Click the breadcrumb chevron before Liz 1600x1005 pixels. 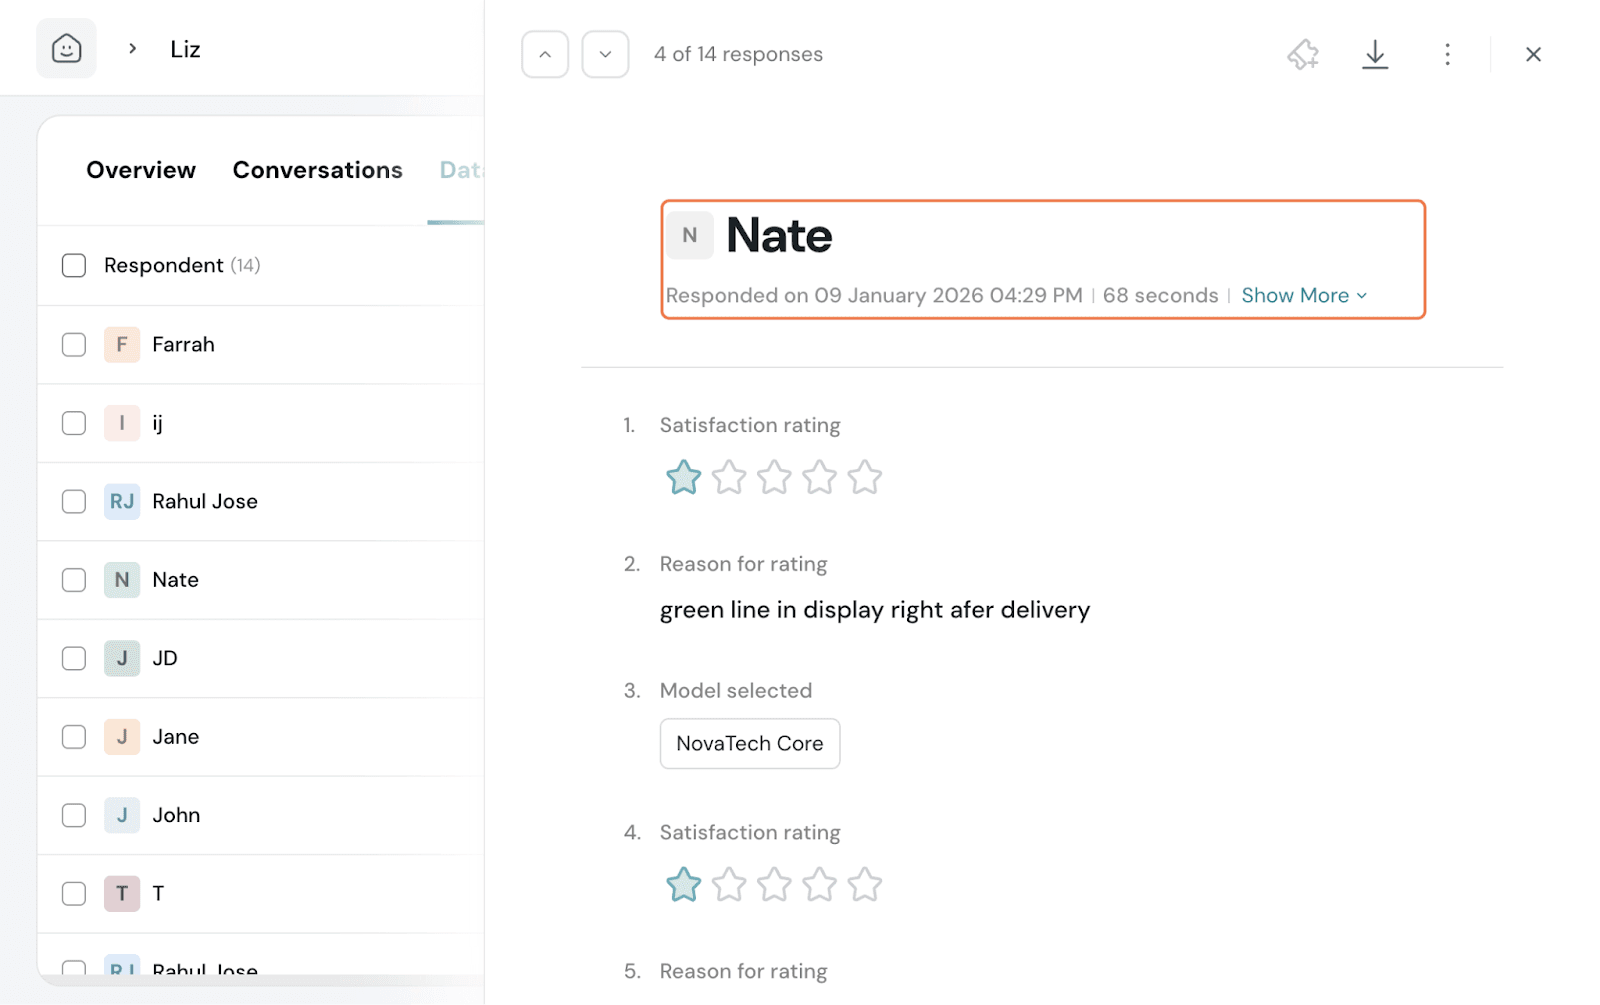pyautogui.click(x=132, y=49)
